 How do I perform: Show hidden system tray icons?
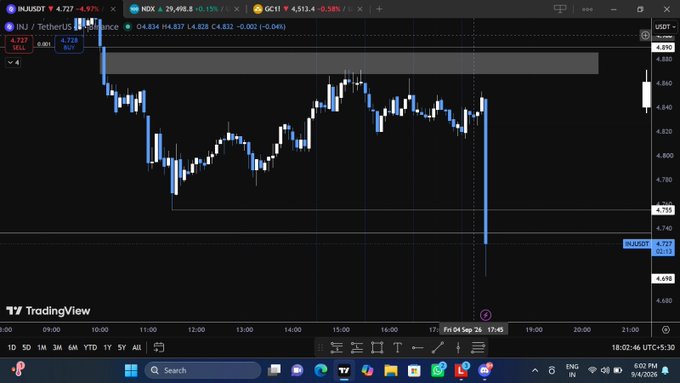coord(535,370)
